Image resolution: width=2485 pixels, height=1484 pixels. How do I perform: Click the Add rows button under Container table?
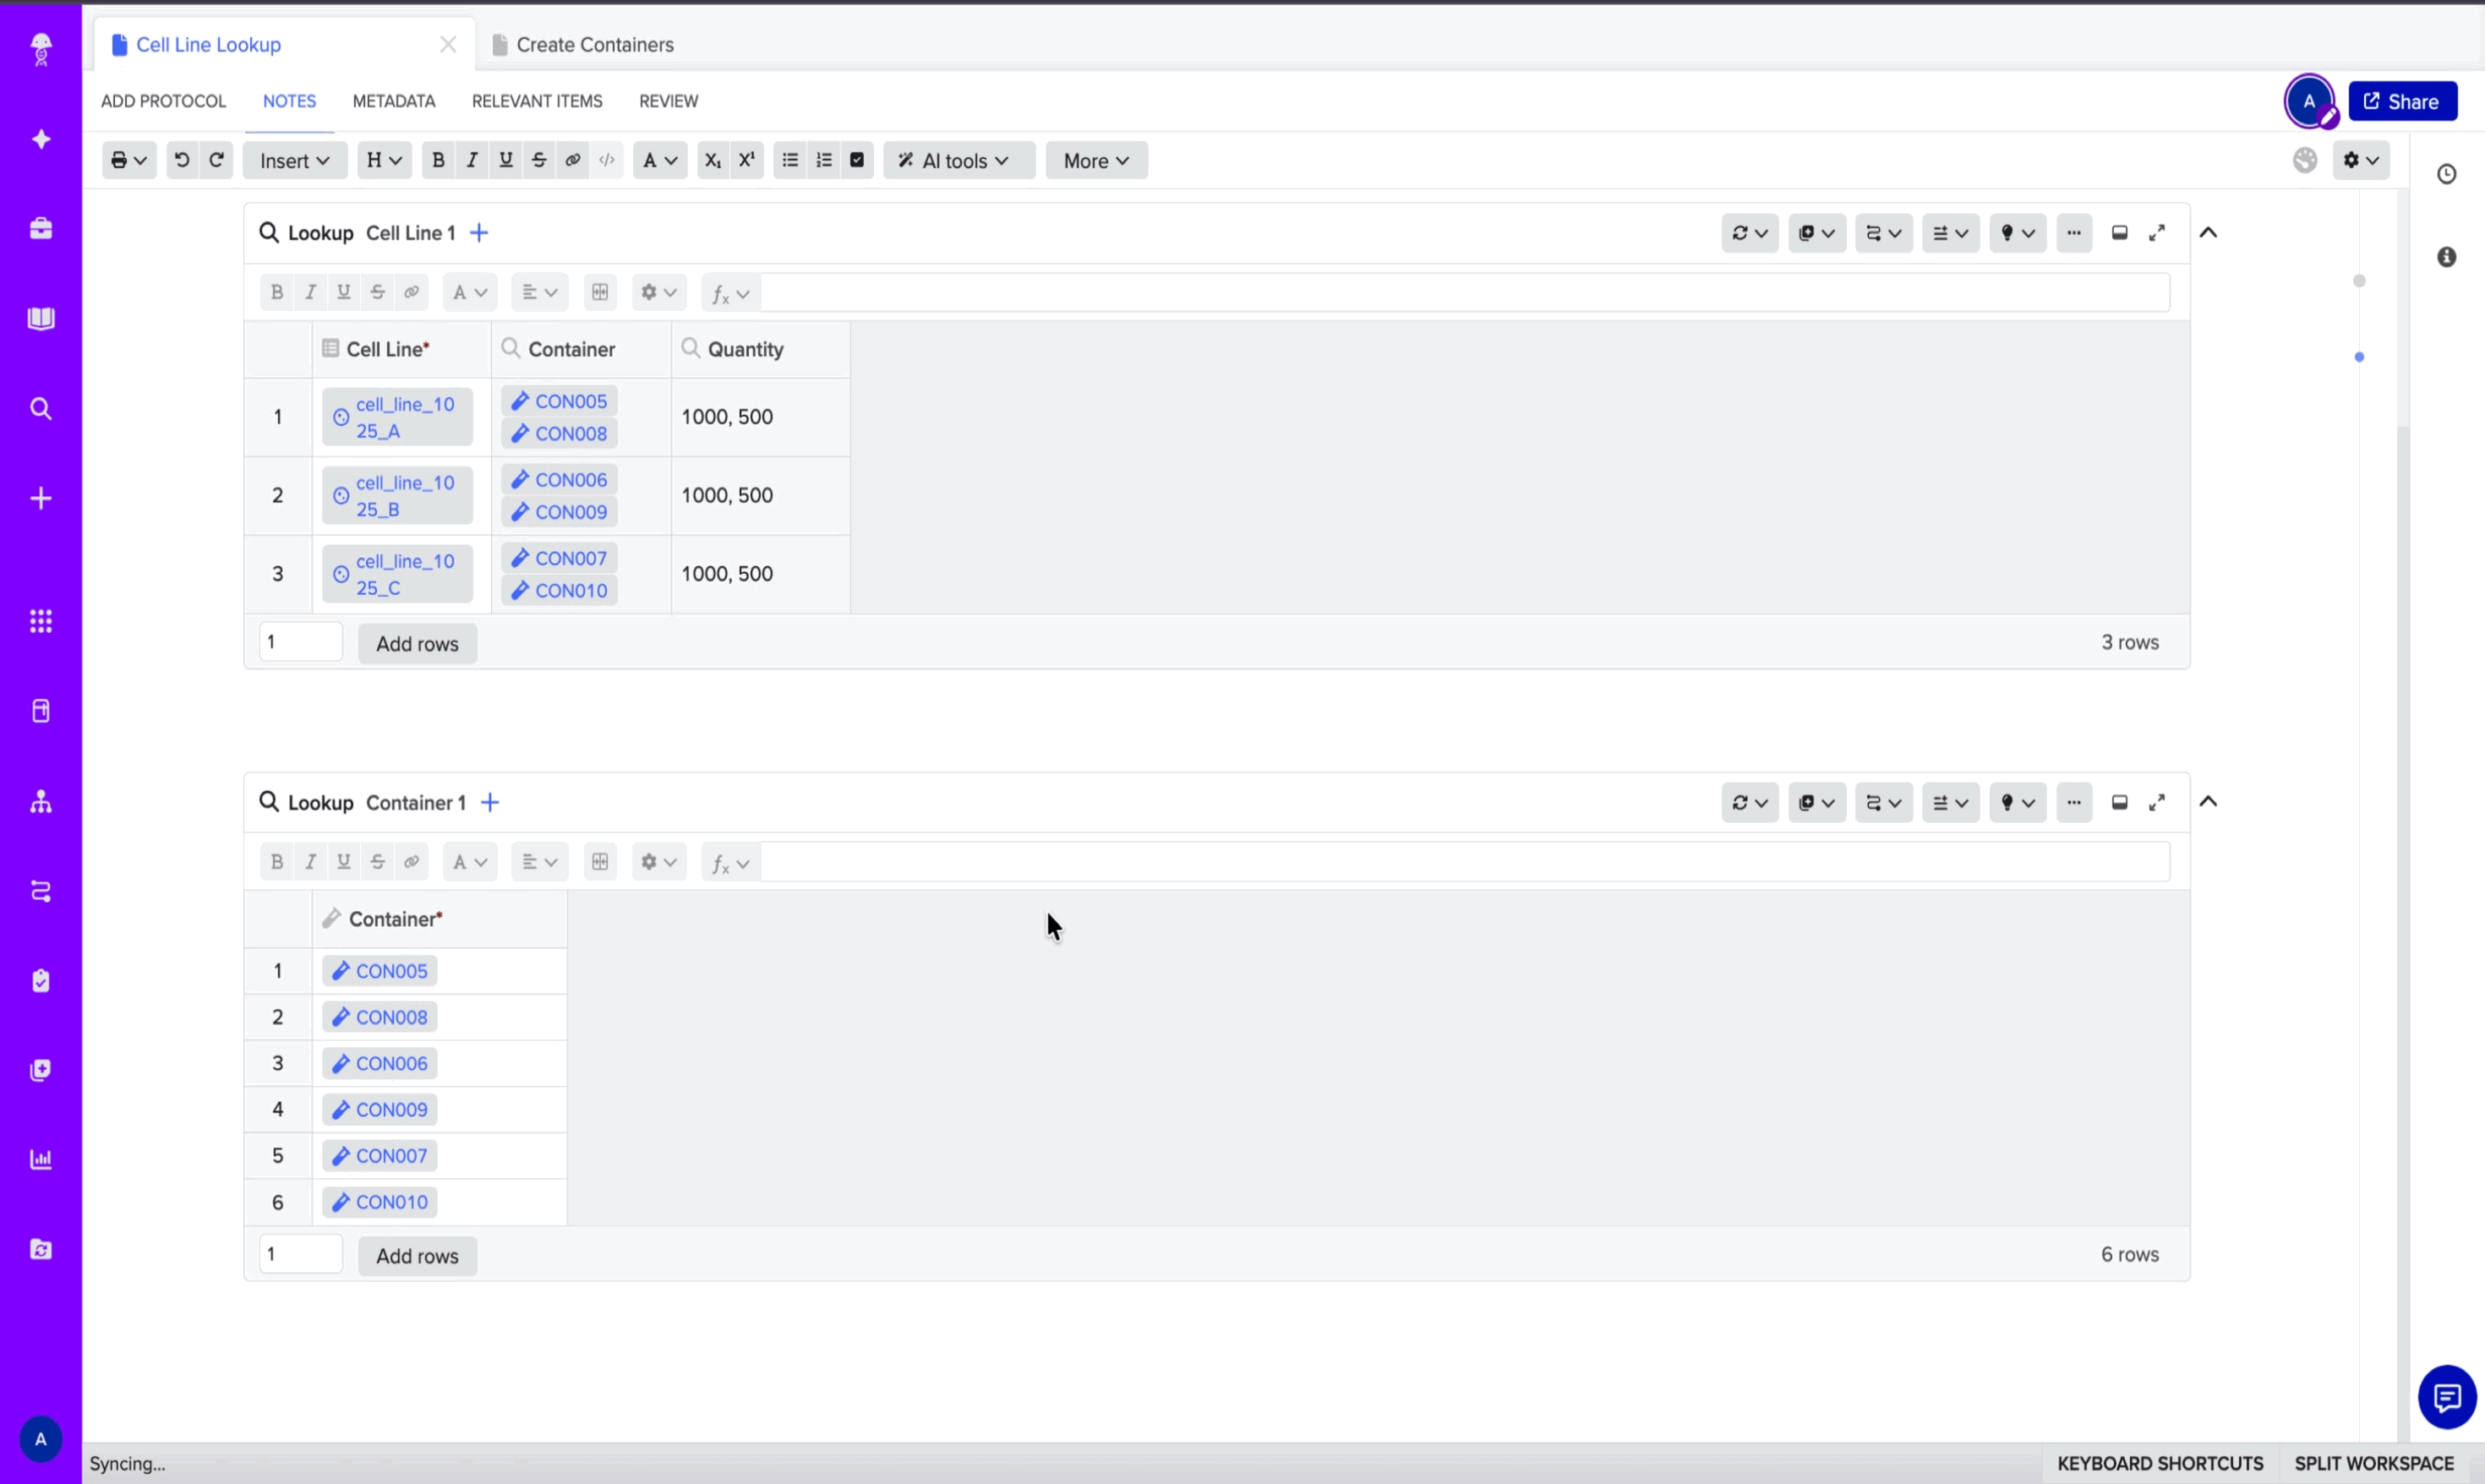[x=417, y=1255]
